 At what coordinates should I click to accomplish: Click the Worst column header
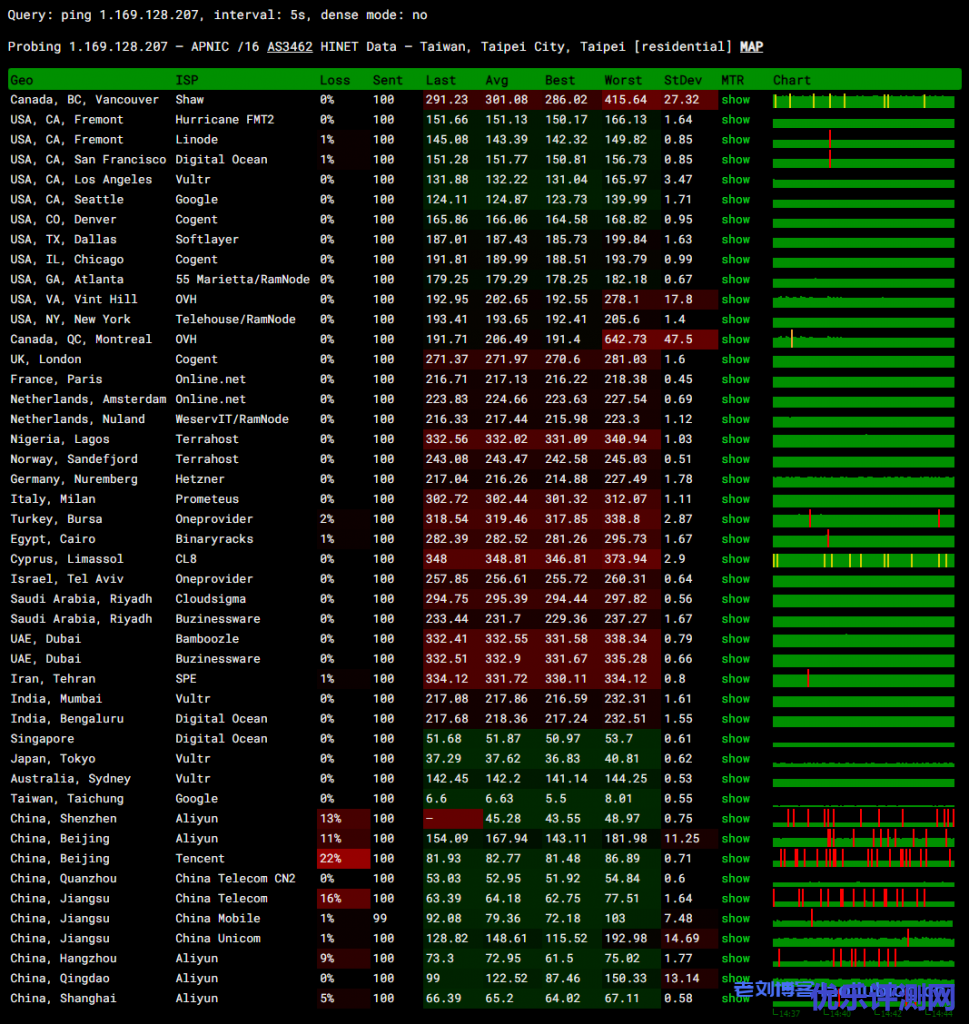tap(623, 80)
